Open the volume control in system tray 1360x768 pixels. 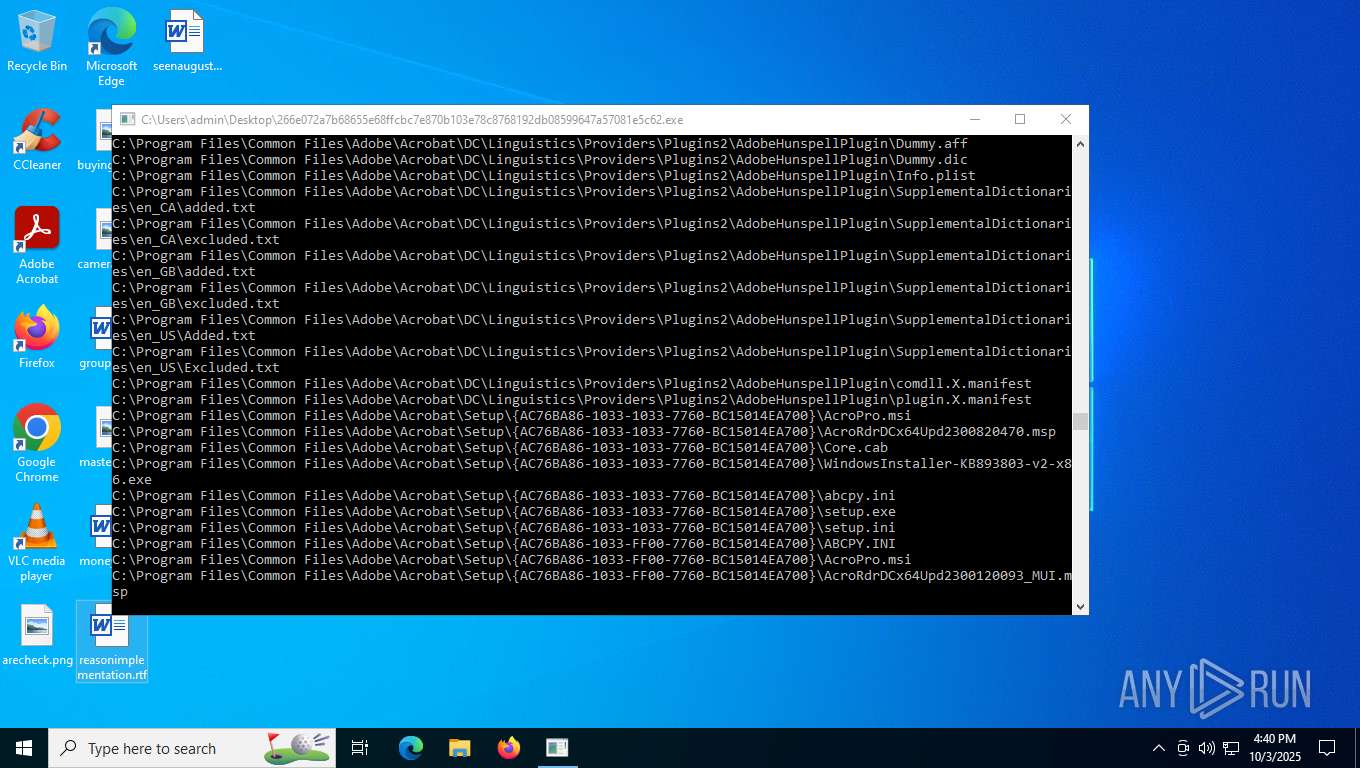coord(1207,748)
